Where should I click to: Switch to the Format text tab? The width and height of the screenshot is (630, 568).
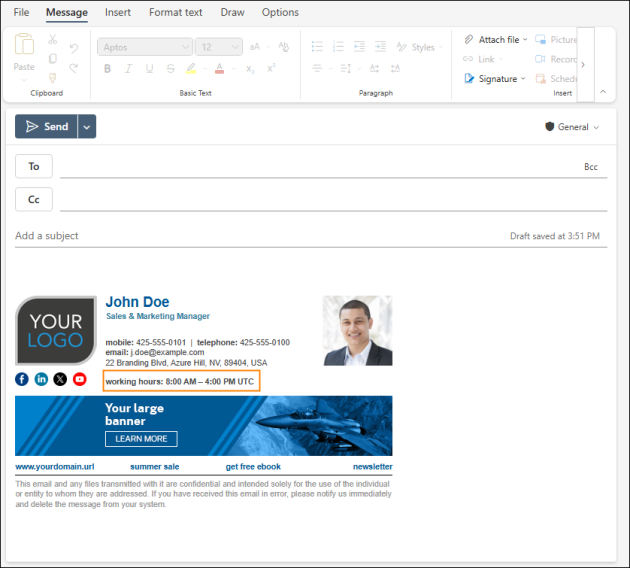pos(176,12)
